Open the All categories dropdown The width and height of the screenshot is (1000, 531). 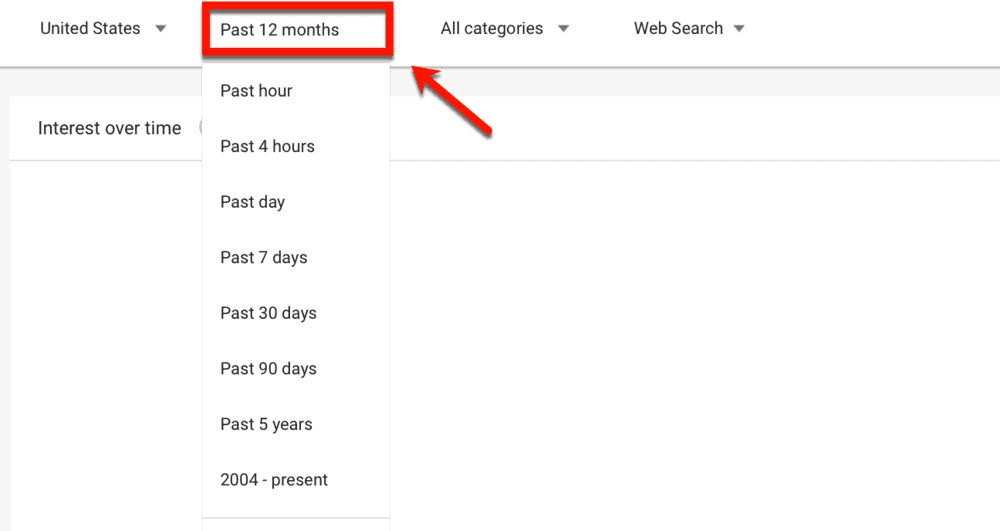tap(504, 29)
